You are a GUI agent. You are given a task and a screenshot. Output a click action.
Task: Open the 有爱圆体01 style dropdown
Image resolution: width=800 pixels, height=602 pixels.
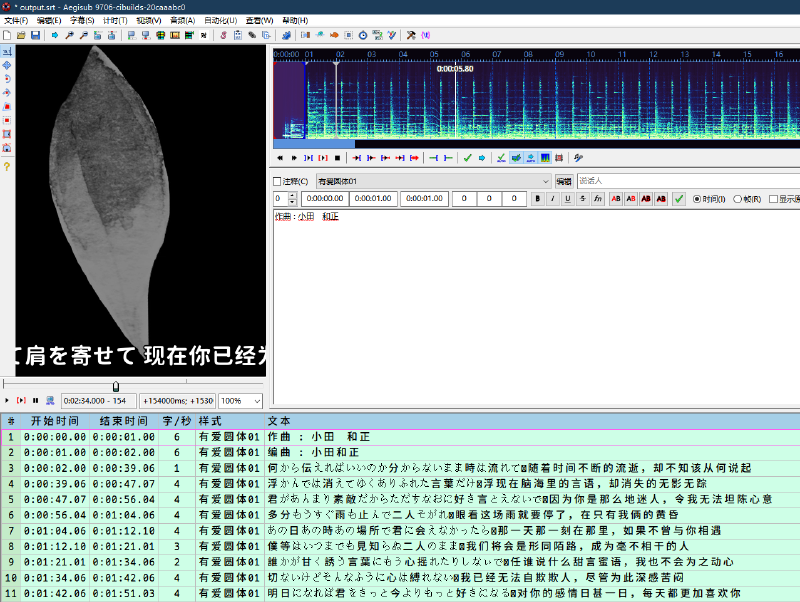(x=545, y=181)
